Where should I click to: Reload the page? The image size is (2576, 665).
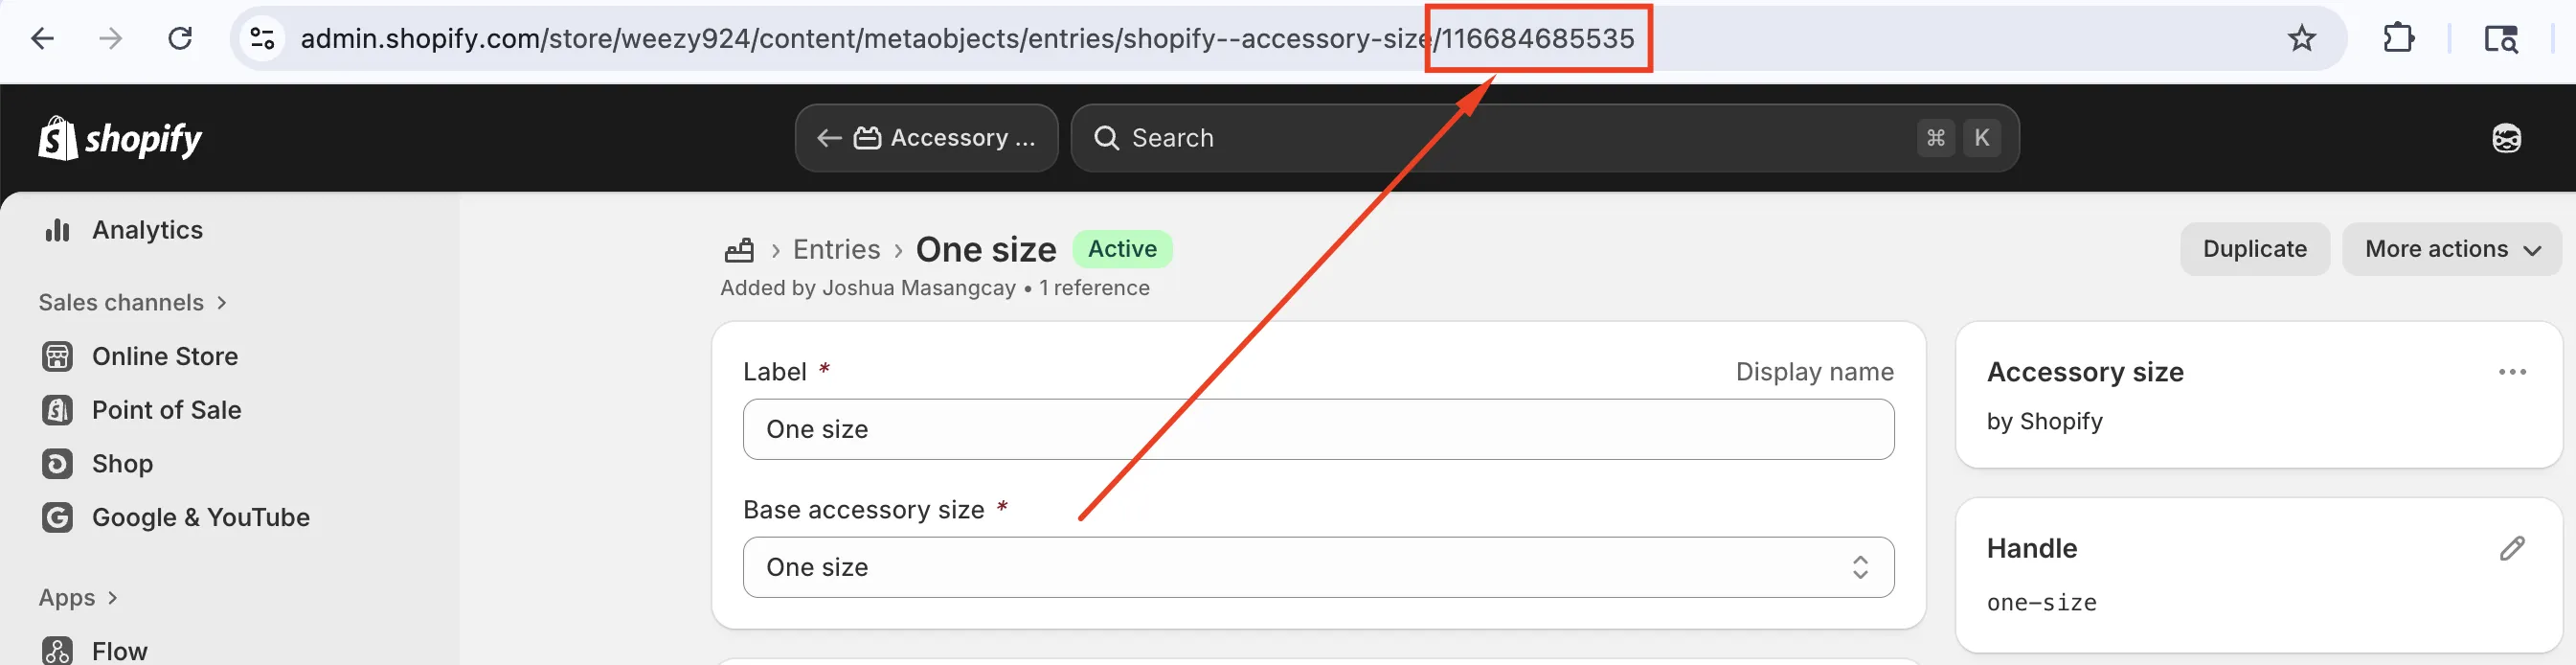180,39
